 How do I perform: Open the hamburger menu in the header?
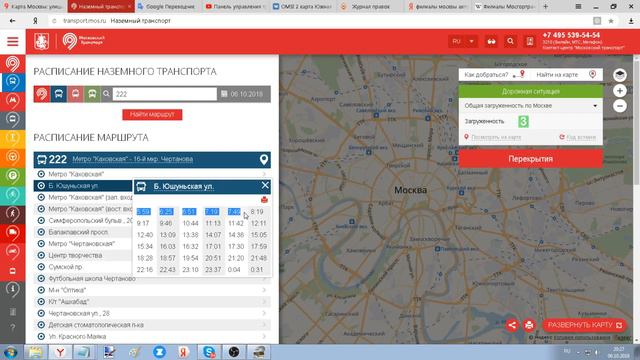[13, 41]
